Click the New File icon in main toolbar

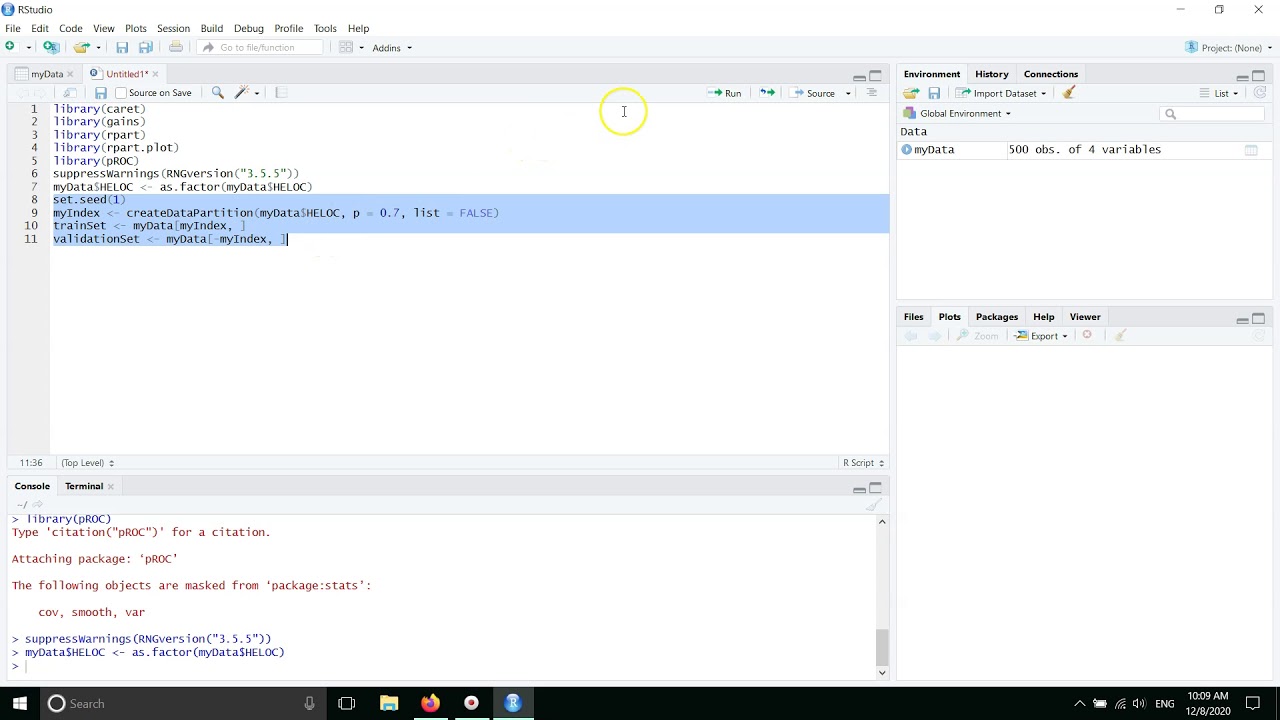[x=11, y=47]
